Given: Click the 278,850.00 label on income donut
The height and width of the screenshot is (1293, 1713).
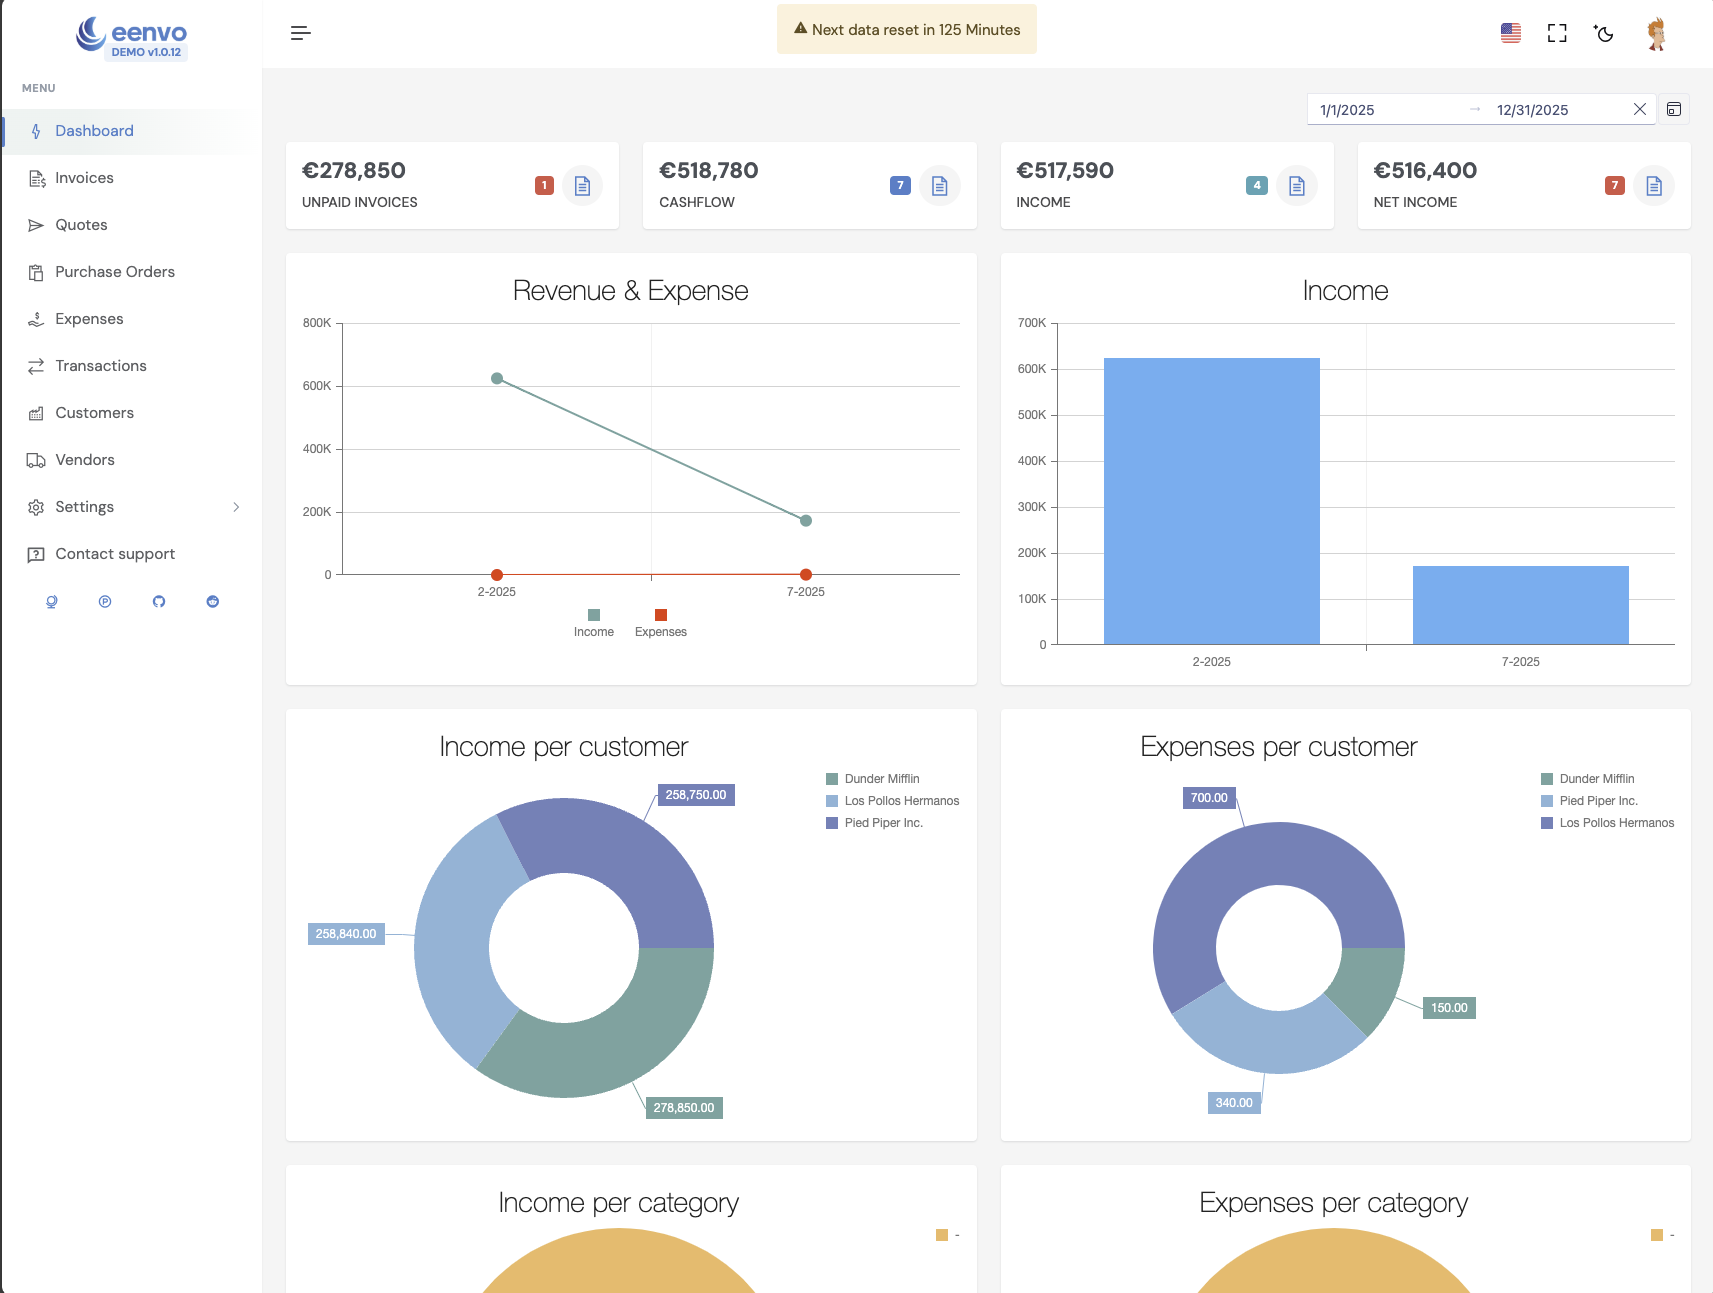Looking at the screenshot, I should [684, 1108].
